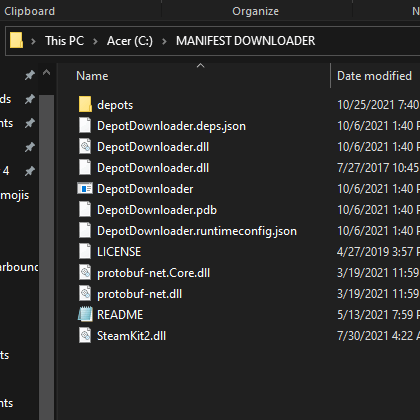Select the blank icon of DepotDownloader.dll dated 7/27/2017

pos(85,168)
